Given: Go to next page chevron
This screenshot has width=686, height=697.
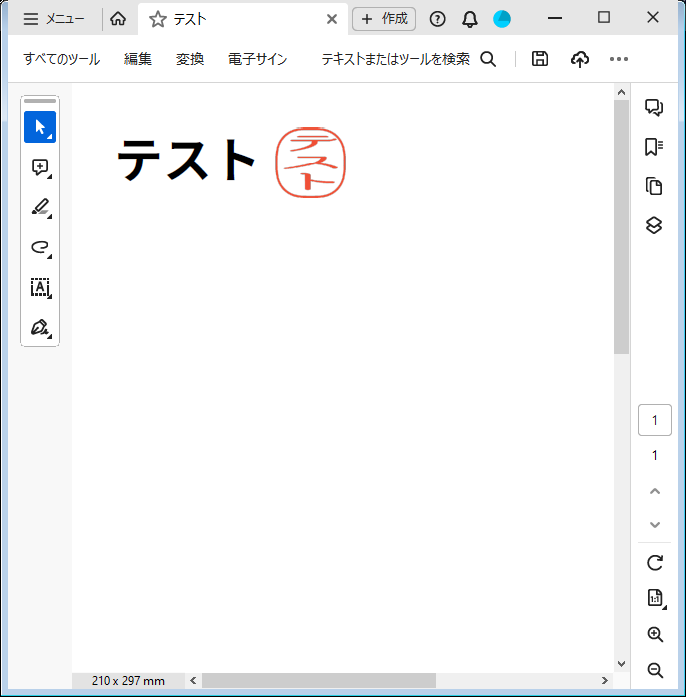Looking at the screenshot, I should click(654, 525).
